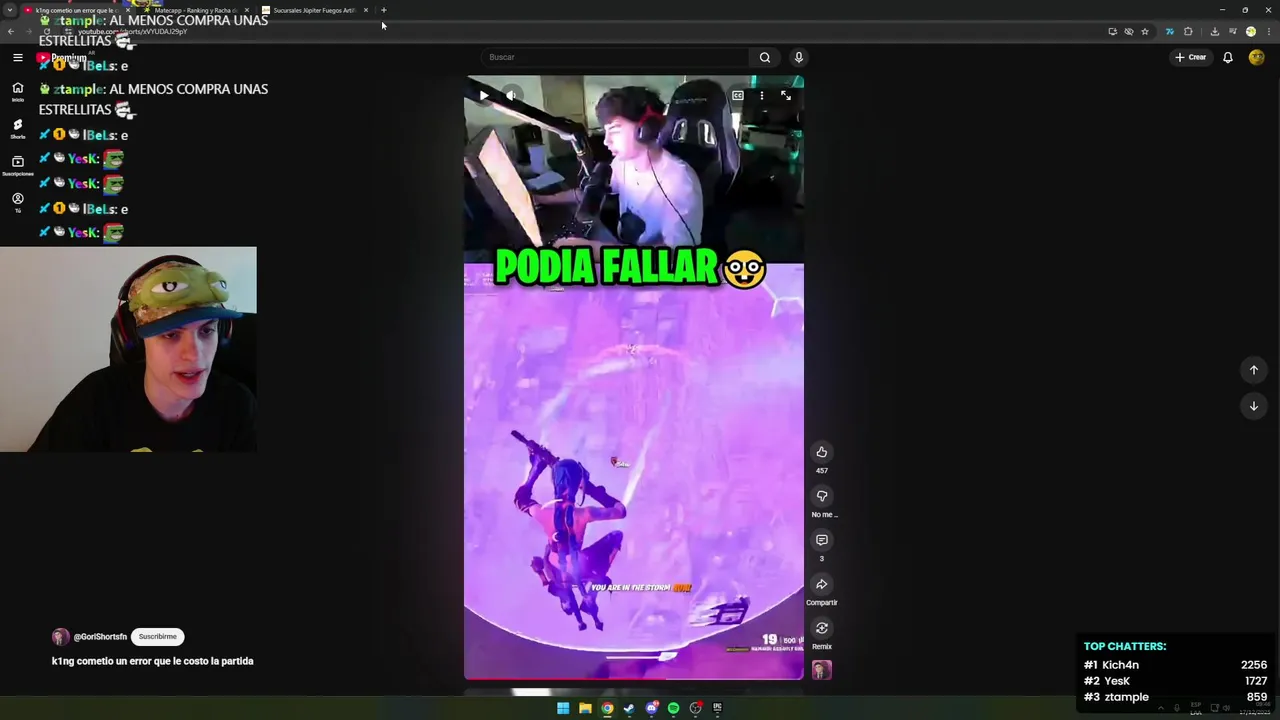Open @GoriShortsfn channel link
The height and width of the screenshot is (720, 1280).
(100, 637)
